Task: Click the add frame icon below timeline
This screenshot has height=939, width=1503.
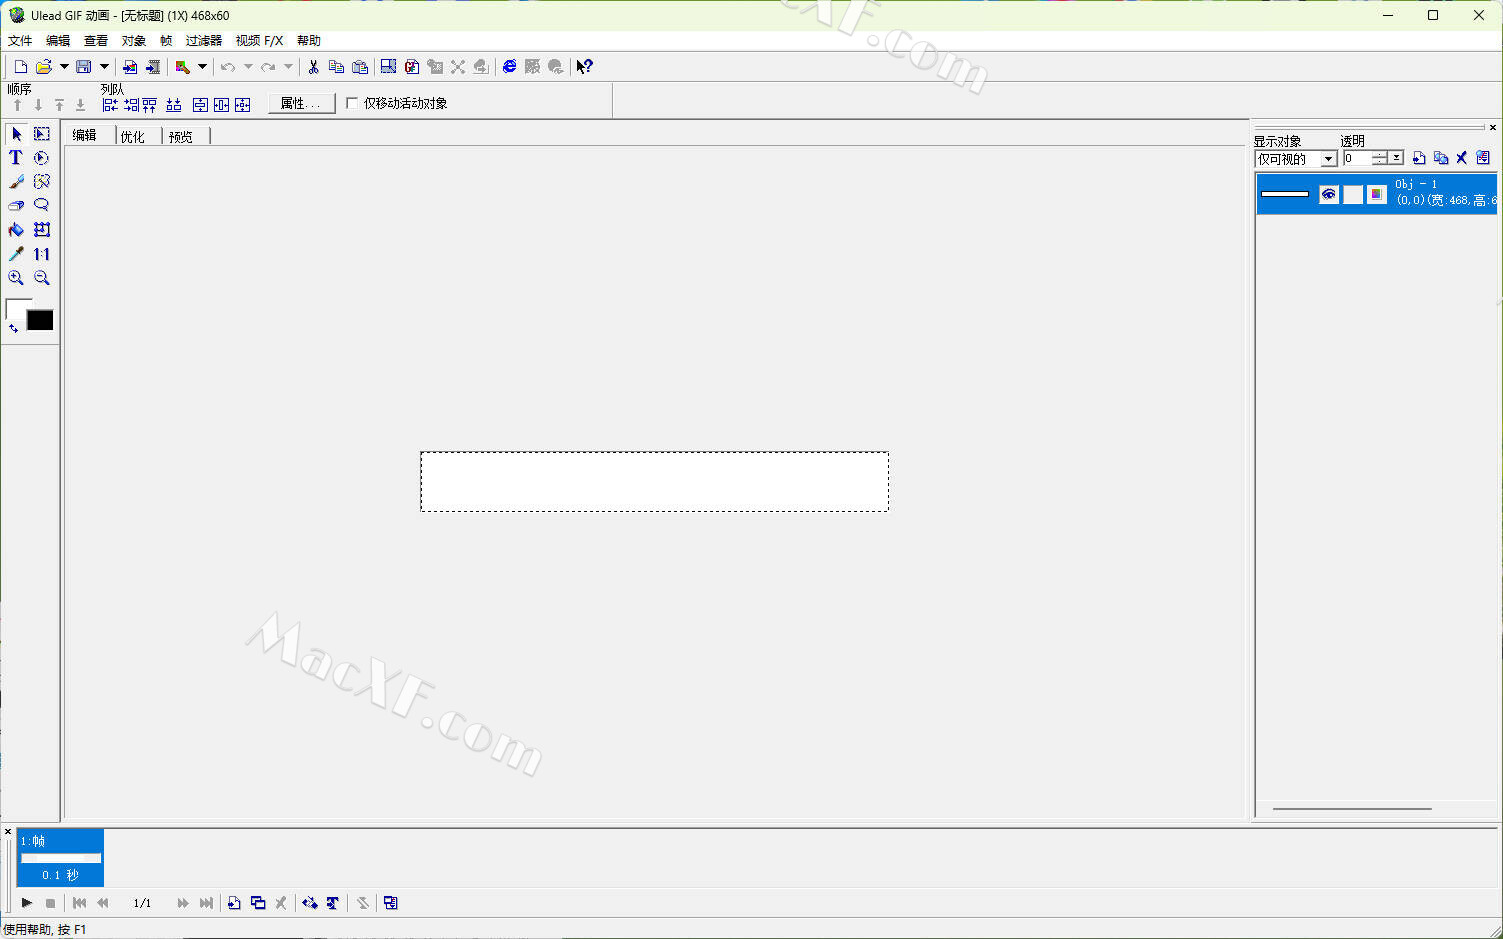Action: tap(234, 903)
